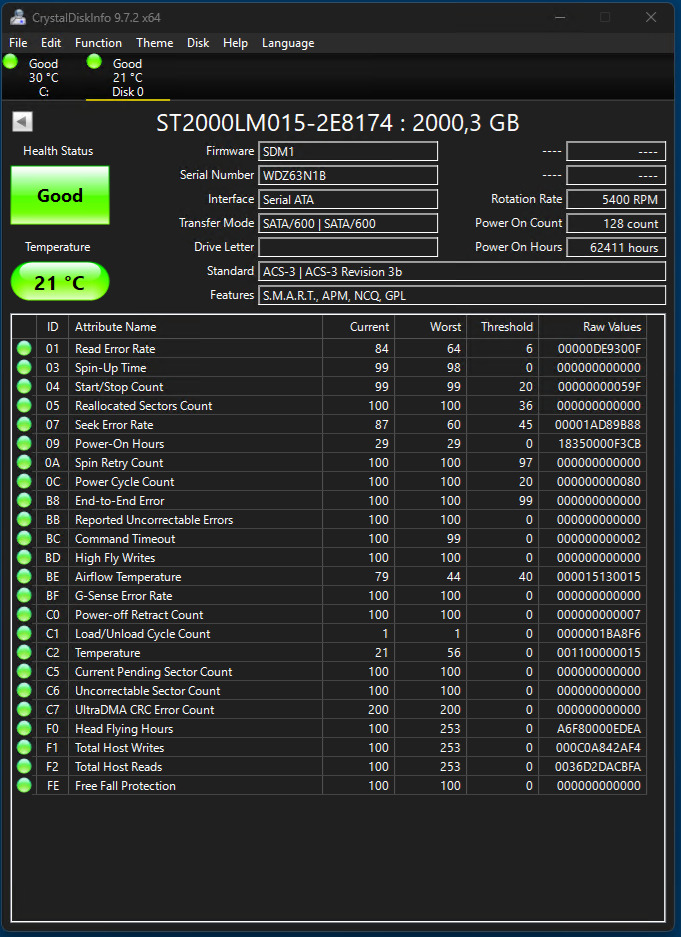Click the status orb of Power-On Hours row
The width and height of the screenshot is (681, 937).
(x=24, y=443)
